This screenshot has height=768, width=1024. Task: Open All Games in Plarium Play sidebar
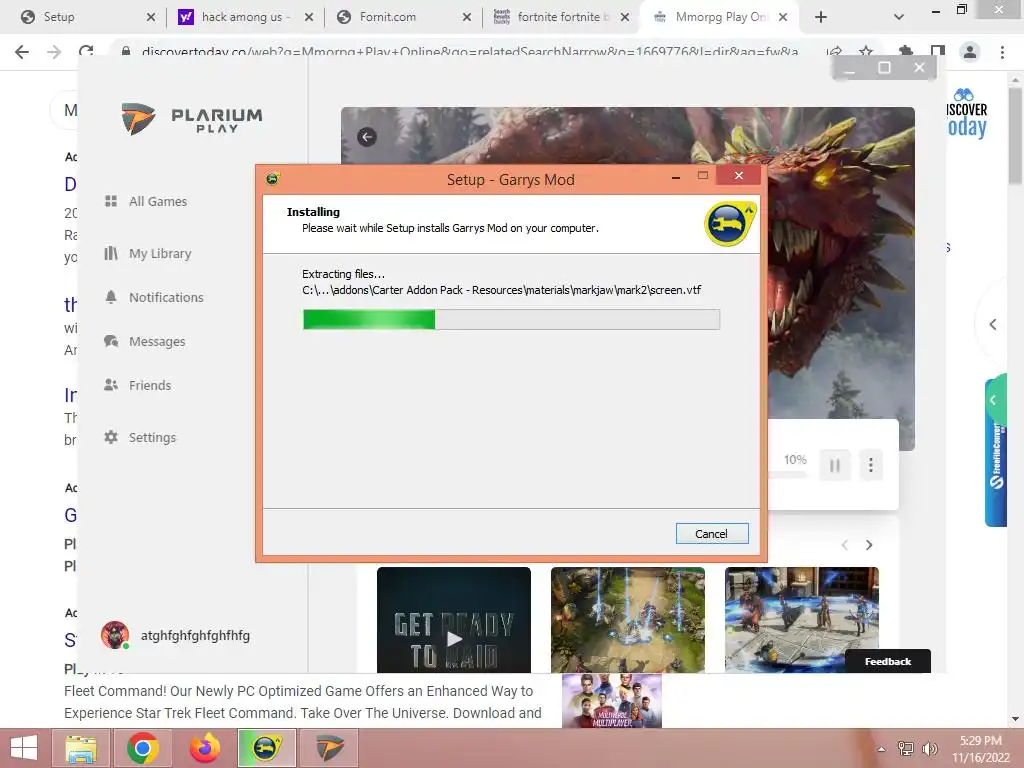click(146, 201)
